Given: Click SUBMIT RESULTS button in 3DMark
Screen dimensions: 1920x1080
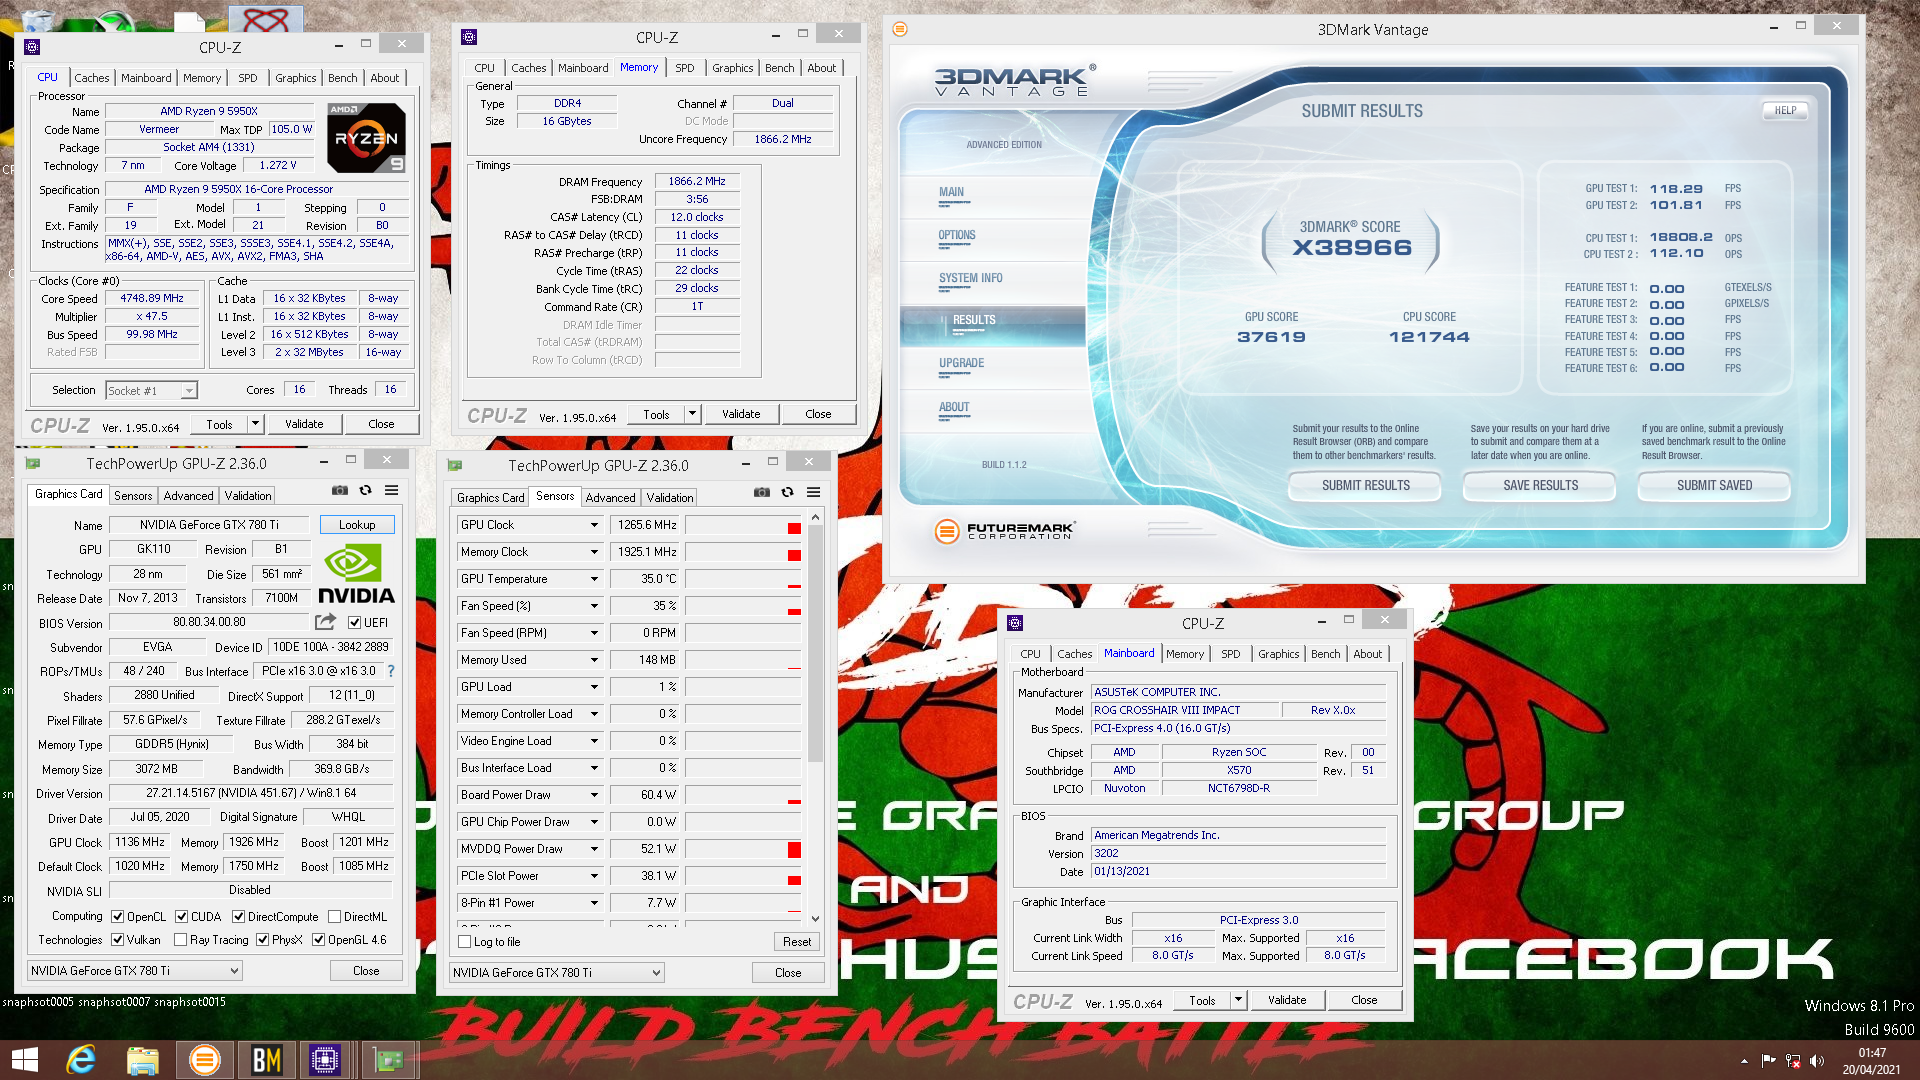Looking at the screenshot, I should [x=1365, y=486].
